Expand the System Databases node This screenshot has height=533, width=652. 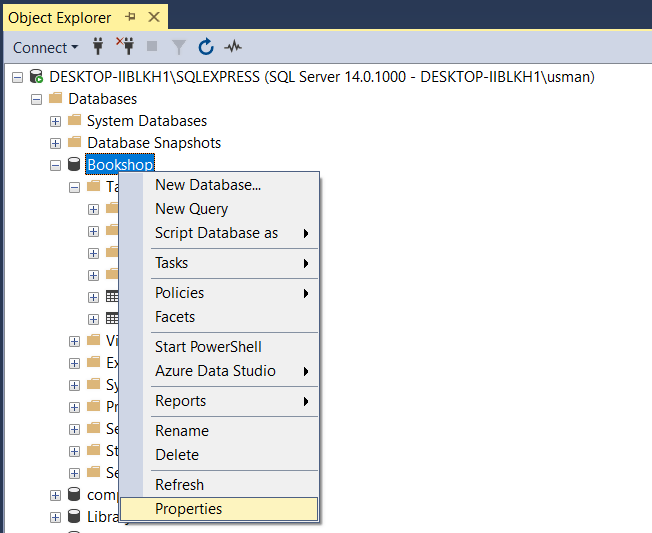coord(56,121)
